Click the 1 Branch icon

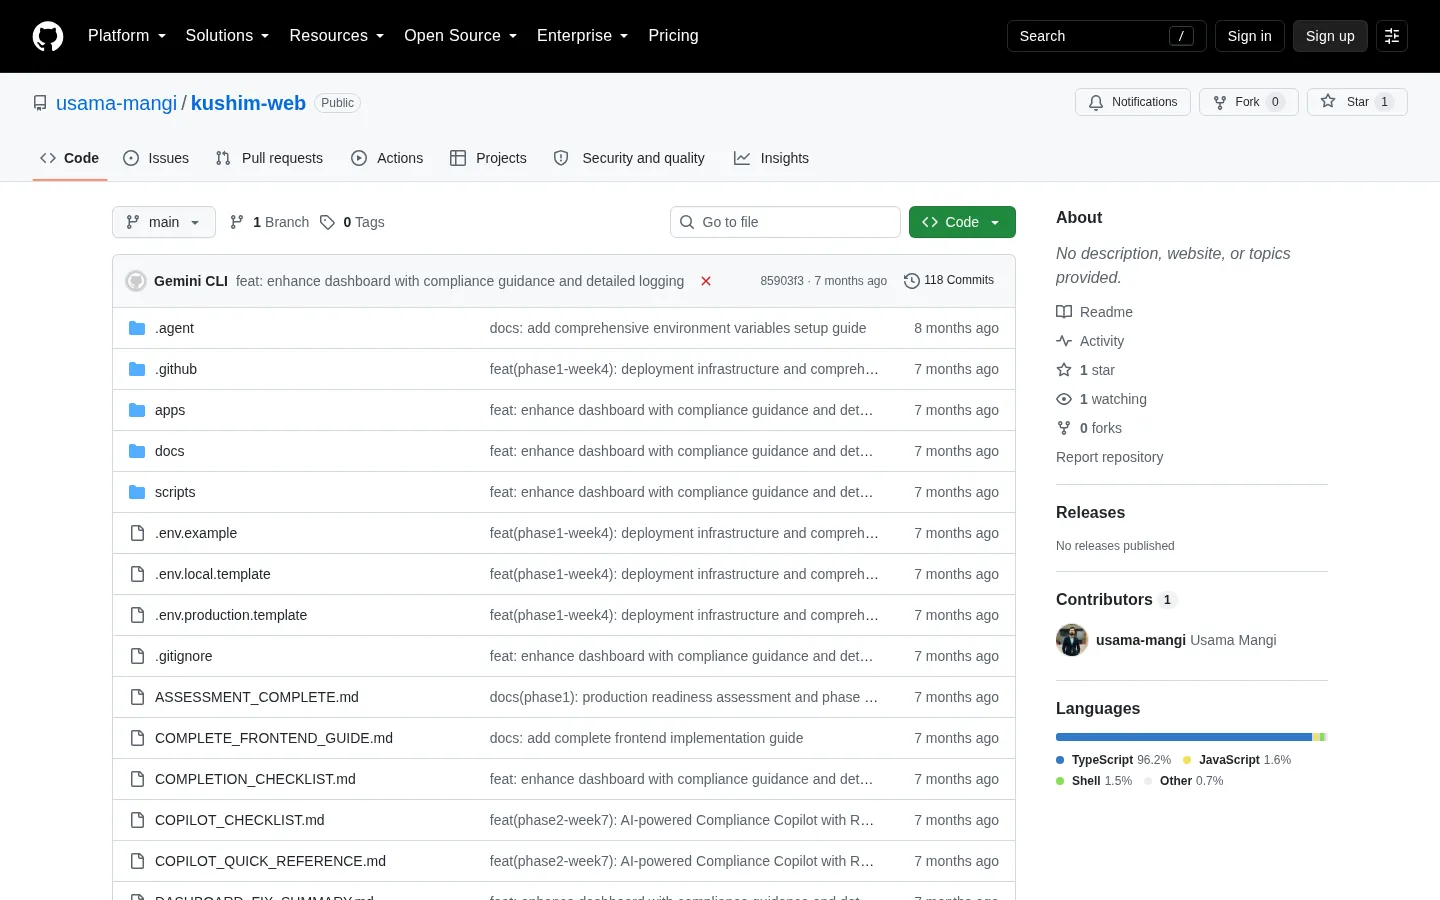coord(237,222)
